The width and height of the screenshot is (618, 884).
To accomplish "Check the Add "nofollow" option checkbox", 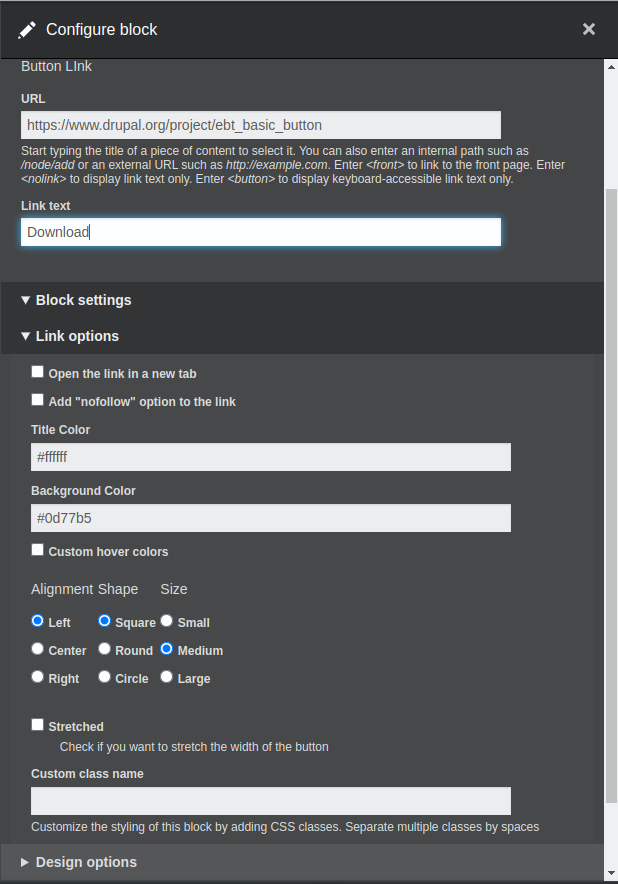I will (37, 400).
